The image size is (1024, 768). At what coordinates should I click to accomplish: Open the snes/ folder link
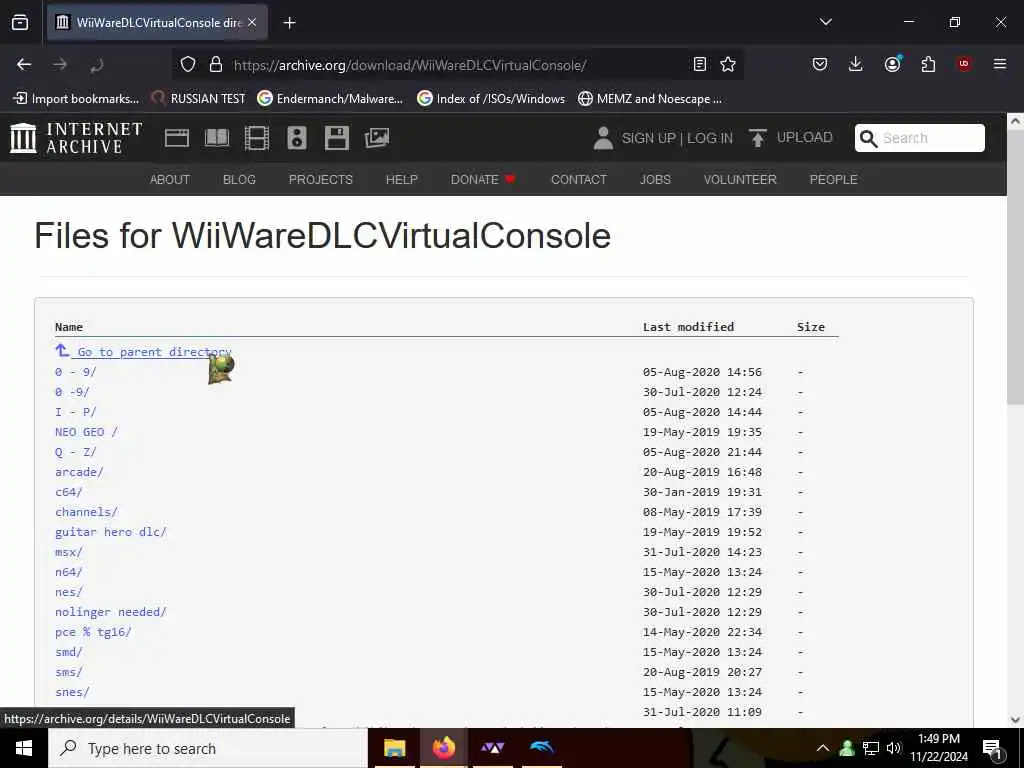(x=72, y=692)
